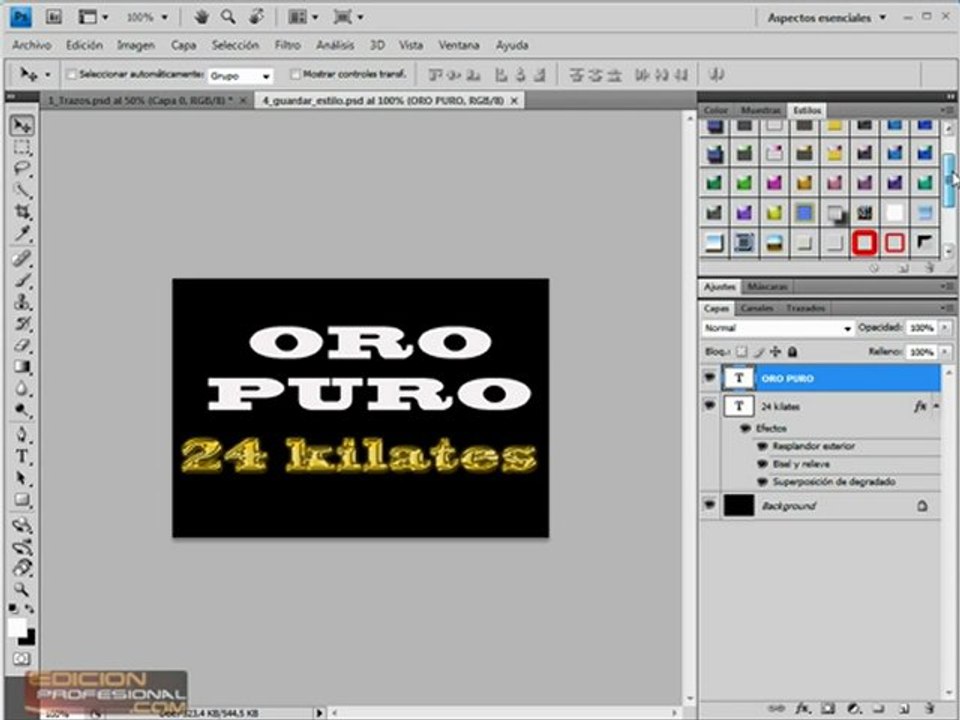Choose the Zoom tool in toolbox
Screen dimensions: 960x720
[x=21, y=589]
